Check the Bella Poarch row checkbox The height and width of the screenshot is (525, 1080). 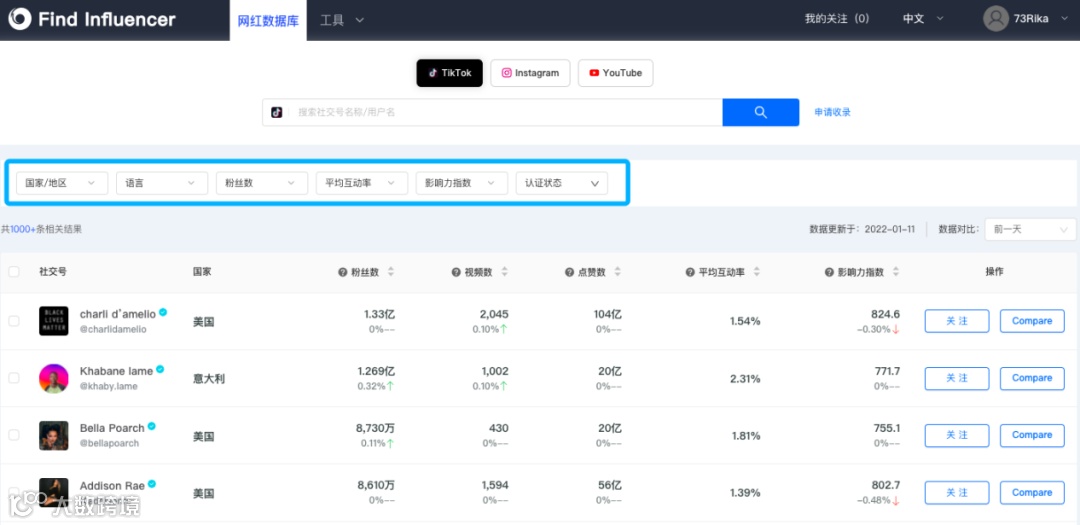14,435
